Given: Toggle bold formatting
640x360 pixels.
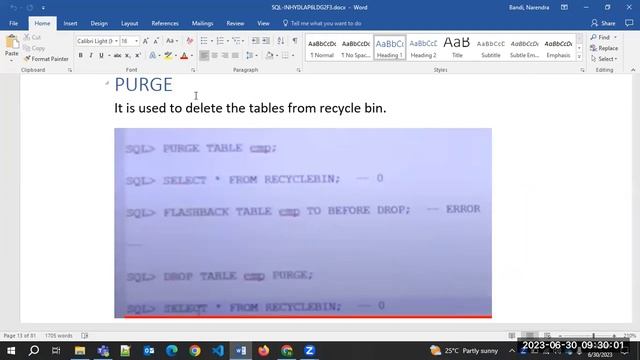Looking at the screenshot, I should click(x=80, y=55).
